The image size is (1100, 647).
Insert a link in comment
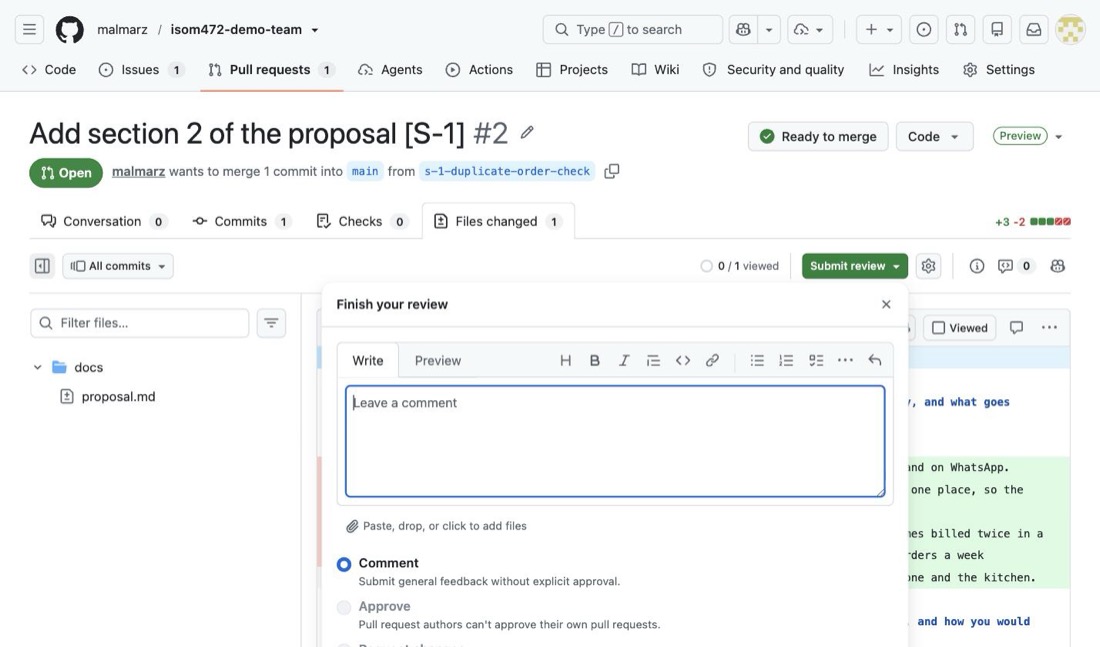tap(712, 361)
